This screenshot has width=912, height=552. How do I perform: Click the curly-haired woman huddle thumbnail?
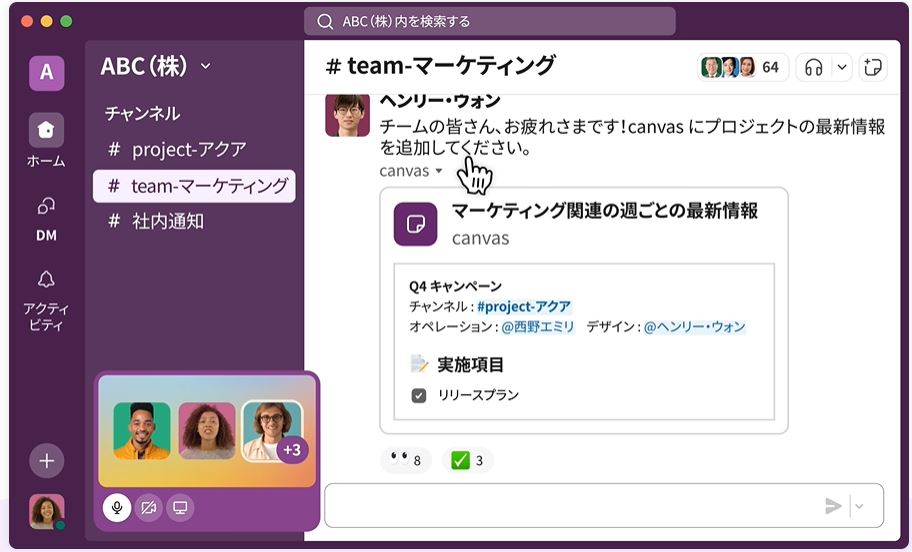[207, 430]
